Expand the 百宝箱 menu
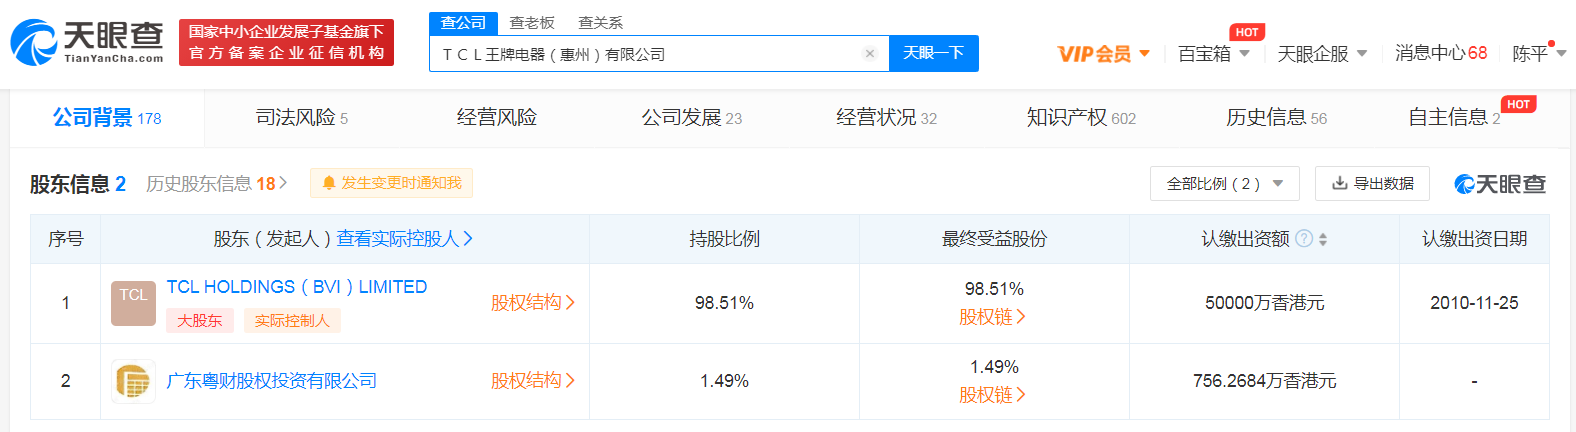This screenshot has height=432, width=1576. tap(1214, 54)
